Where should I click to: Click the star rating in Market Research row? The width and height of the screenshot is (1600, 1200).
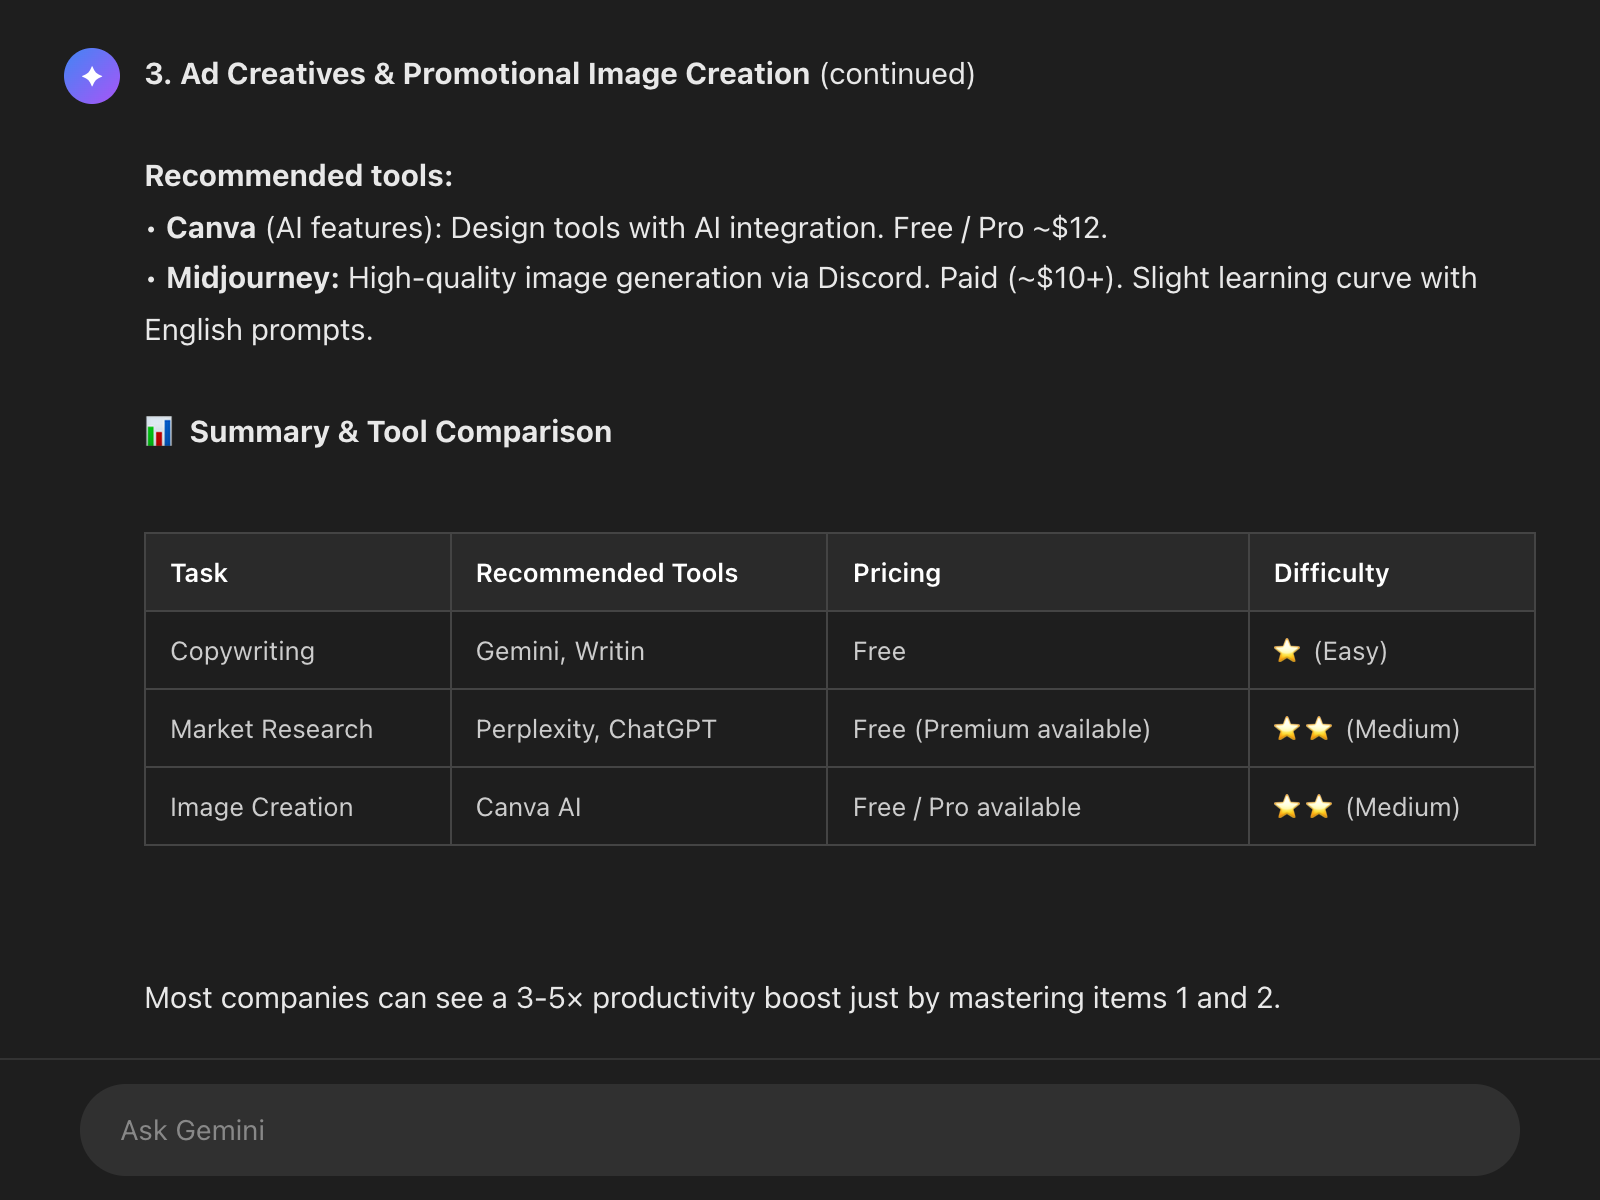(1303, 729)
